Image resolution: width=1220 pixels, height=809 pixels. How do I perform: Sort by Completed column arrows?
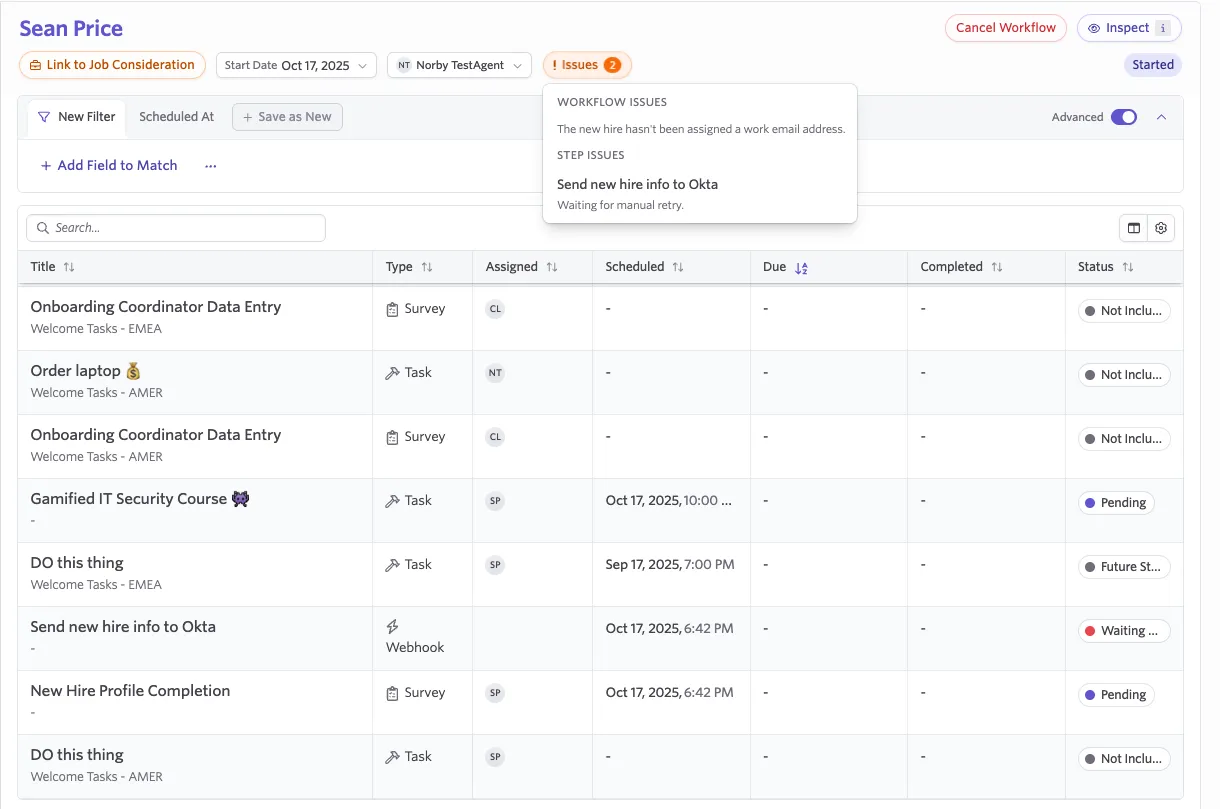997,267
